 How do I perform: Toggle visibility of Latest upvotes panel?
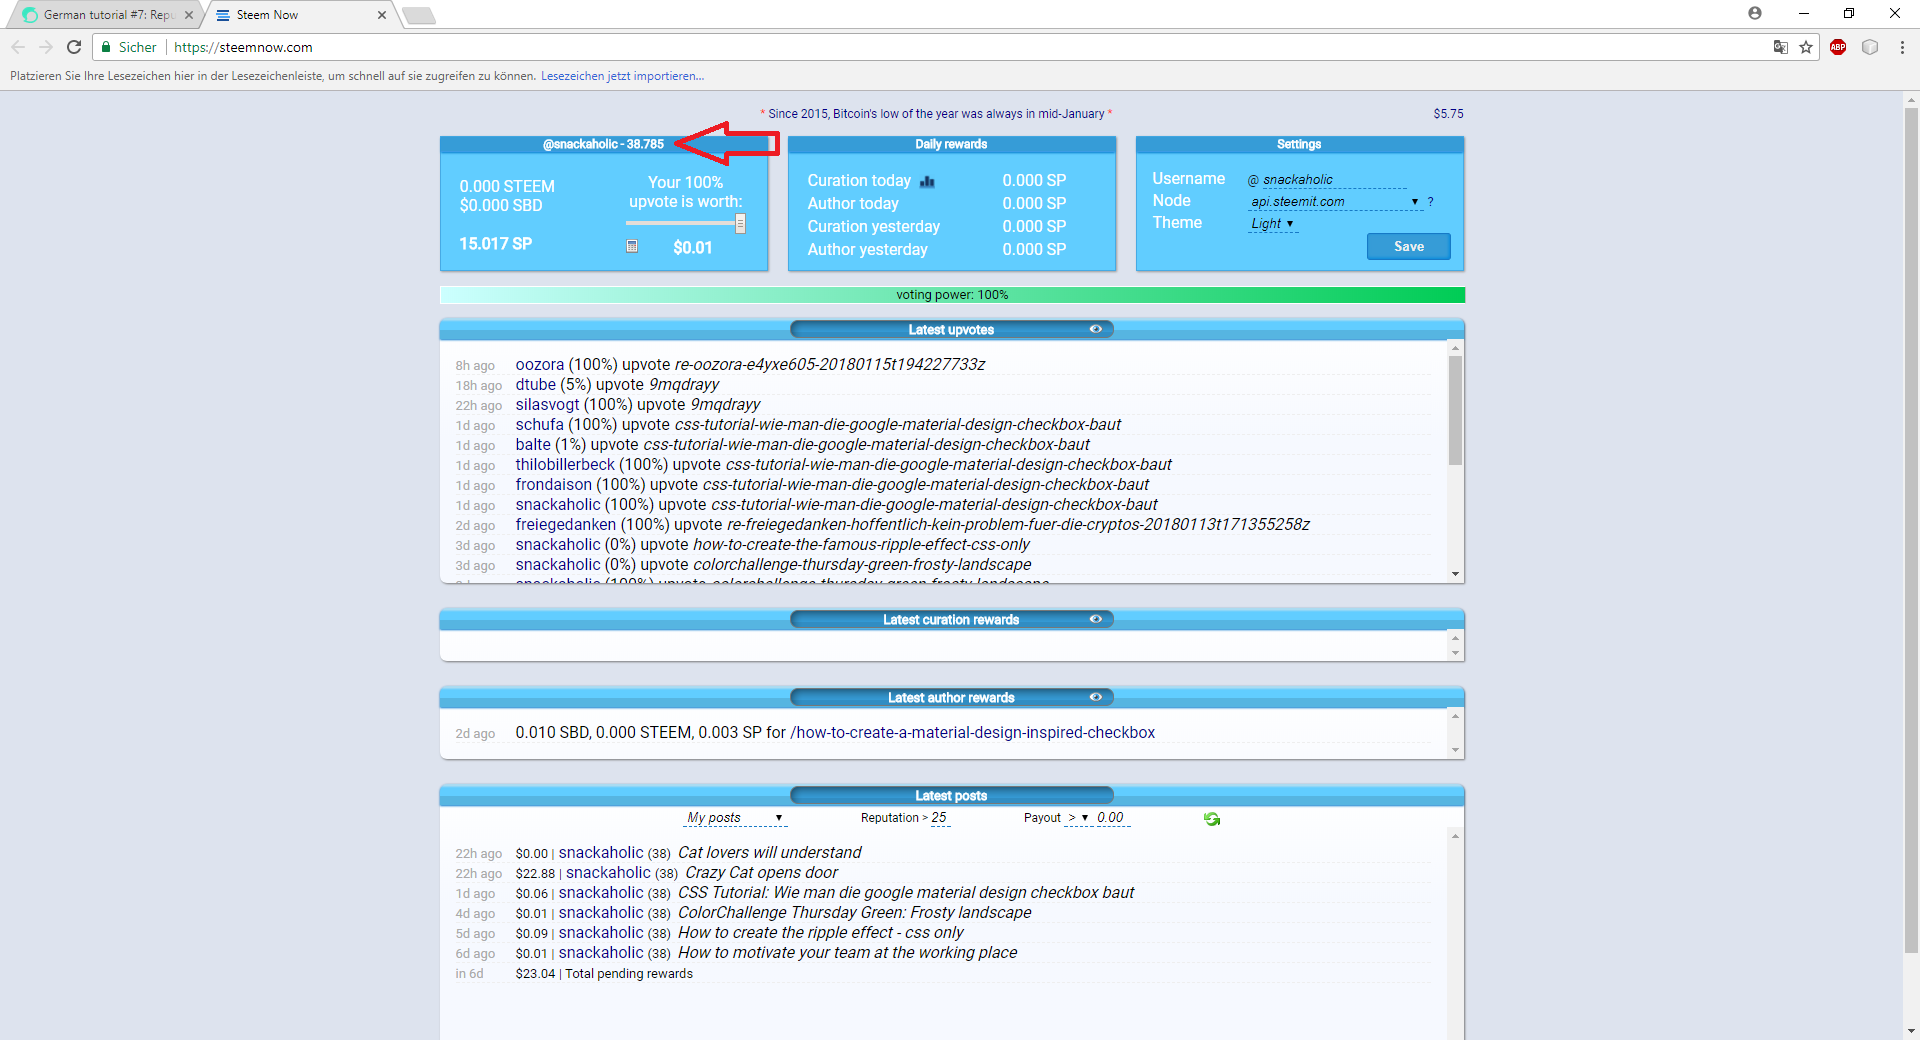pyautogui.click(x=1096, y=329)
